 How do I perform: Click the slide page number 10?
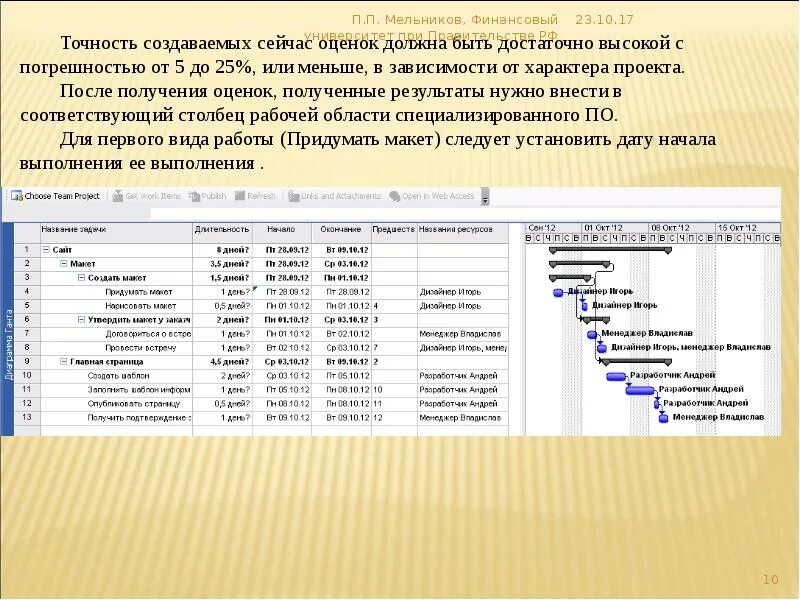[770, 580]
